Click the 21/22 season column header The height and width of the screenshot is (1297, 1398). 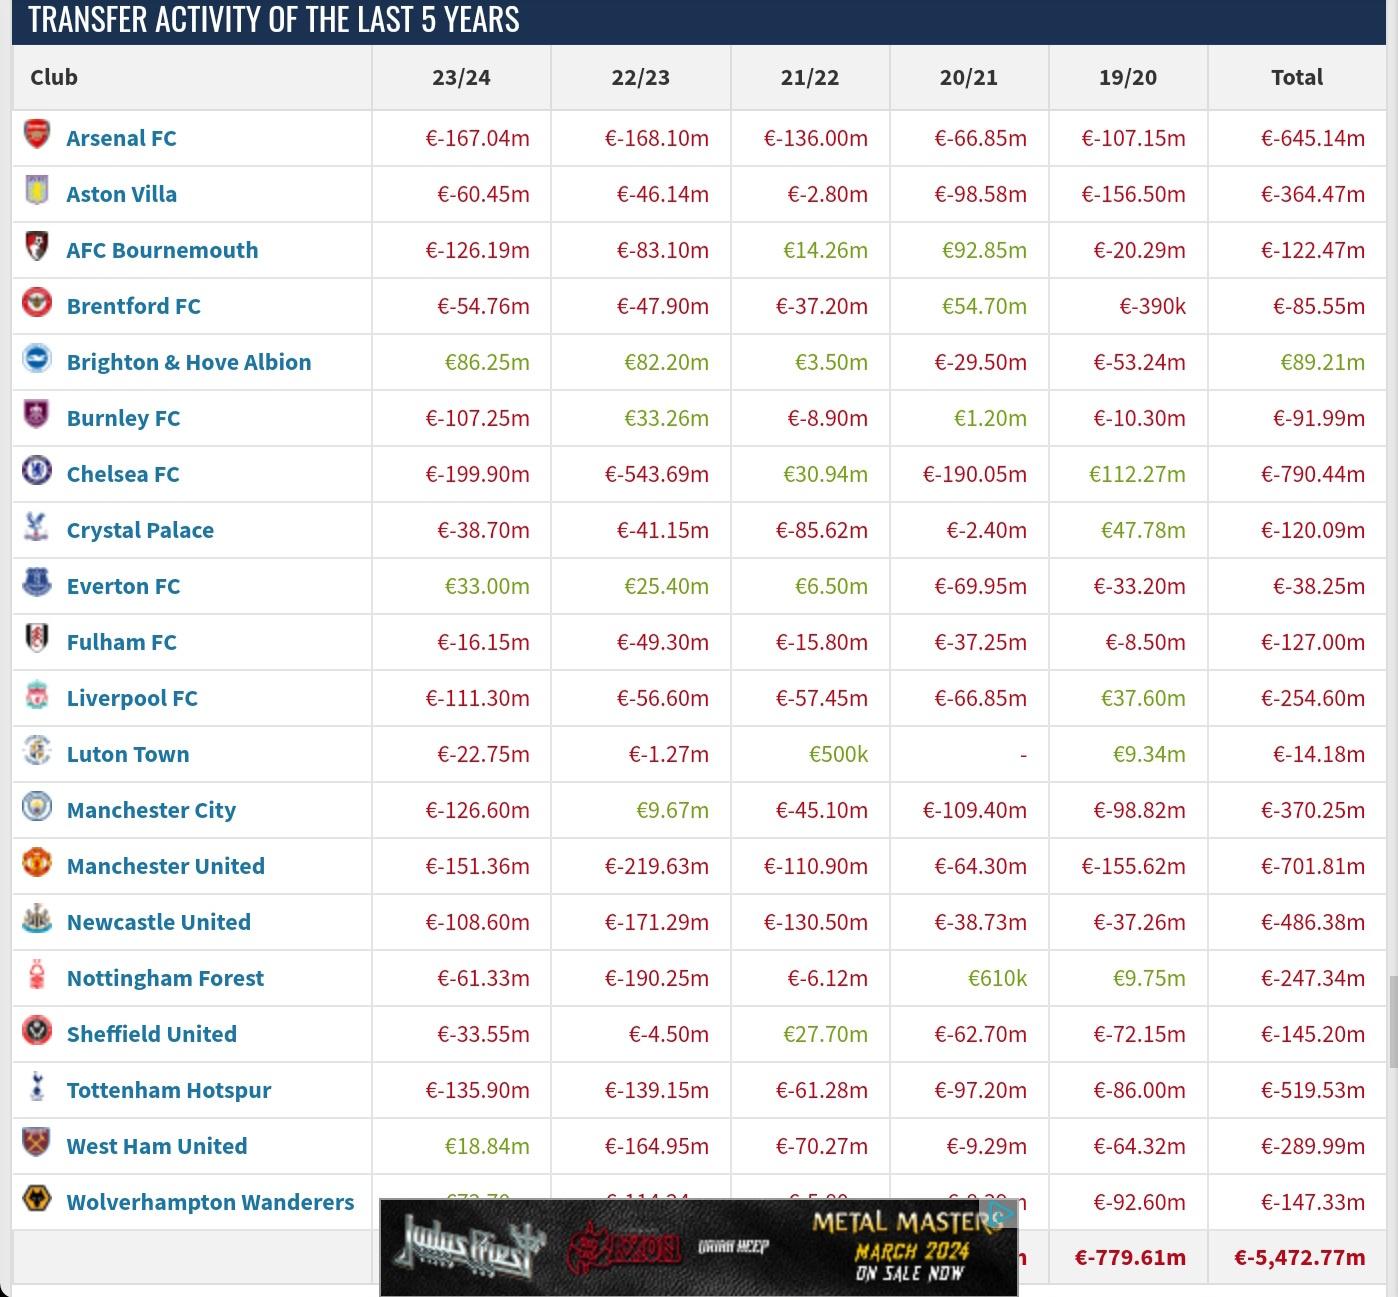point(810,77)
